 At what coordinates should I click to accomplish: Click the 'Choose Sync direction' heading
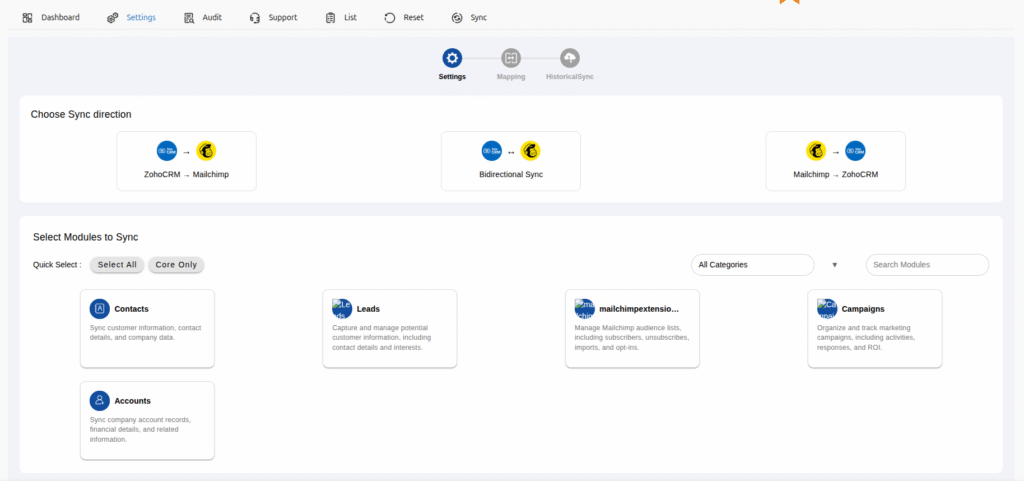pos(81,114)
